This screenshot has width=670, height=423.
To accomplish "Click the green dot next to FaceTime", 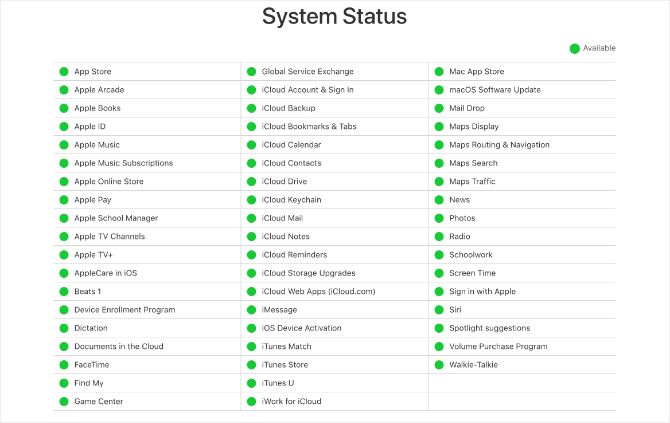I will 63,365.
